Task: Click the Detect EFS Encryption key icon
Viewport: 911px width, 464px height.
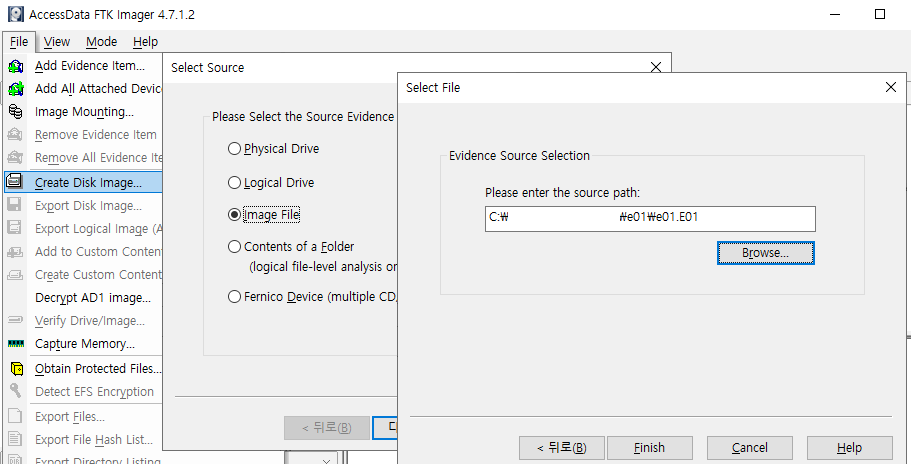Action: click(15, 392)
